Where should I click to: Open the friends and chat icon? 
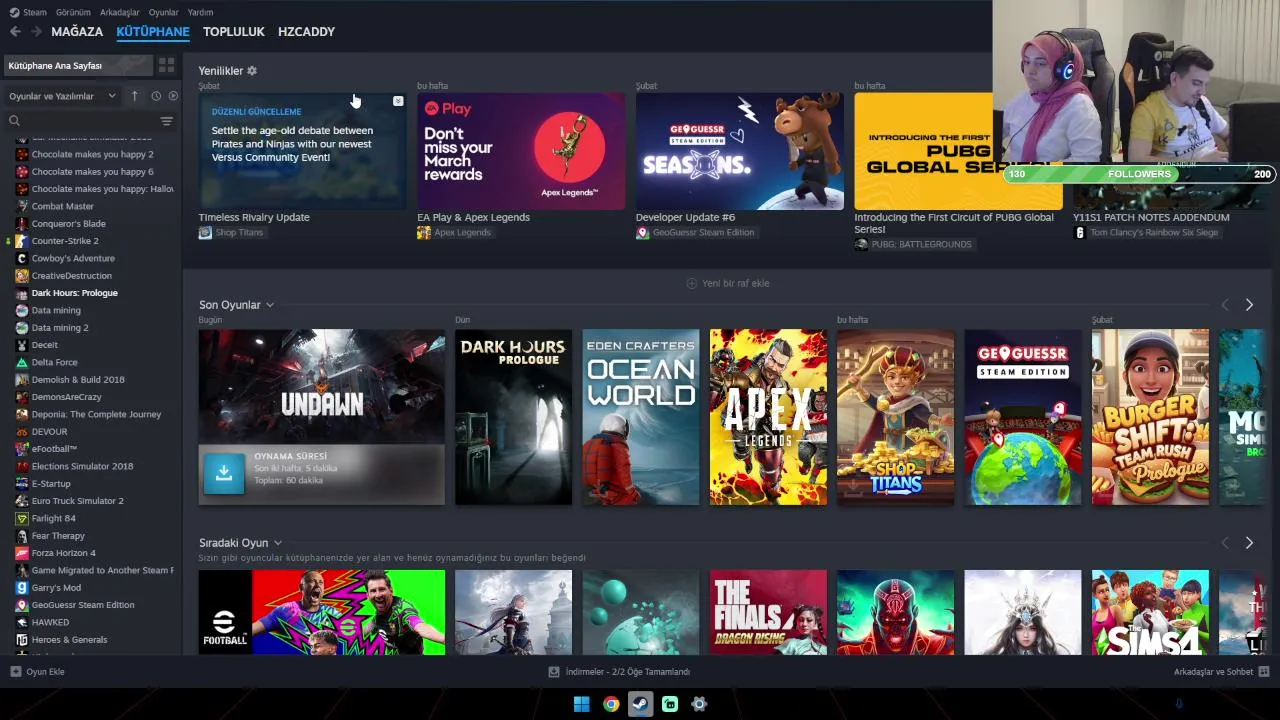point(1264,672)
